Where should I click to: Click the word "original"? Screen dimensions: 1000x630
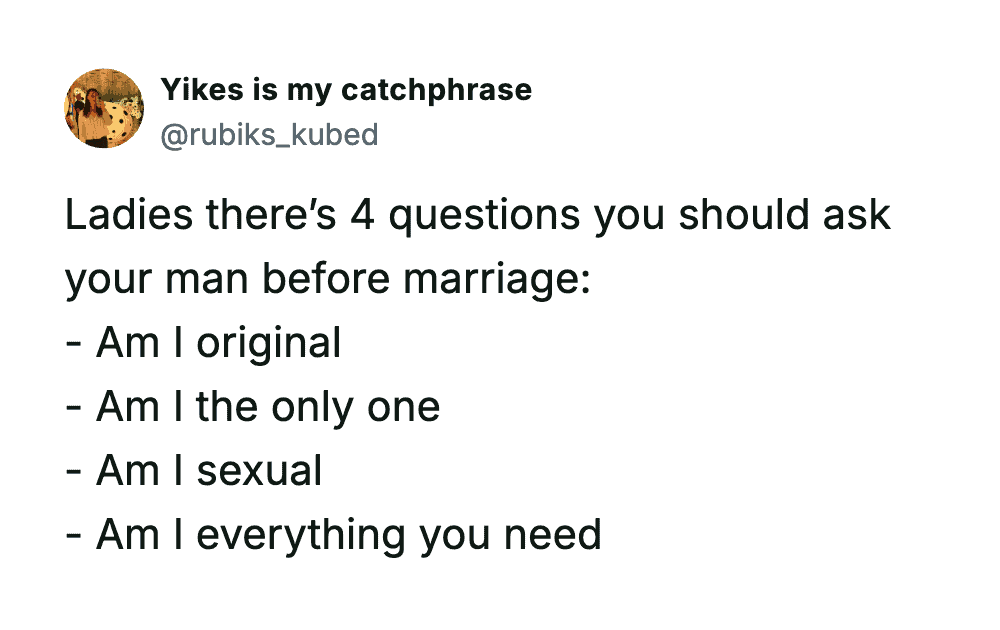(268, 344)
